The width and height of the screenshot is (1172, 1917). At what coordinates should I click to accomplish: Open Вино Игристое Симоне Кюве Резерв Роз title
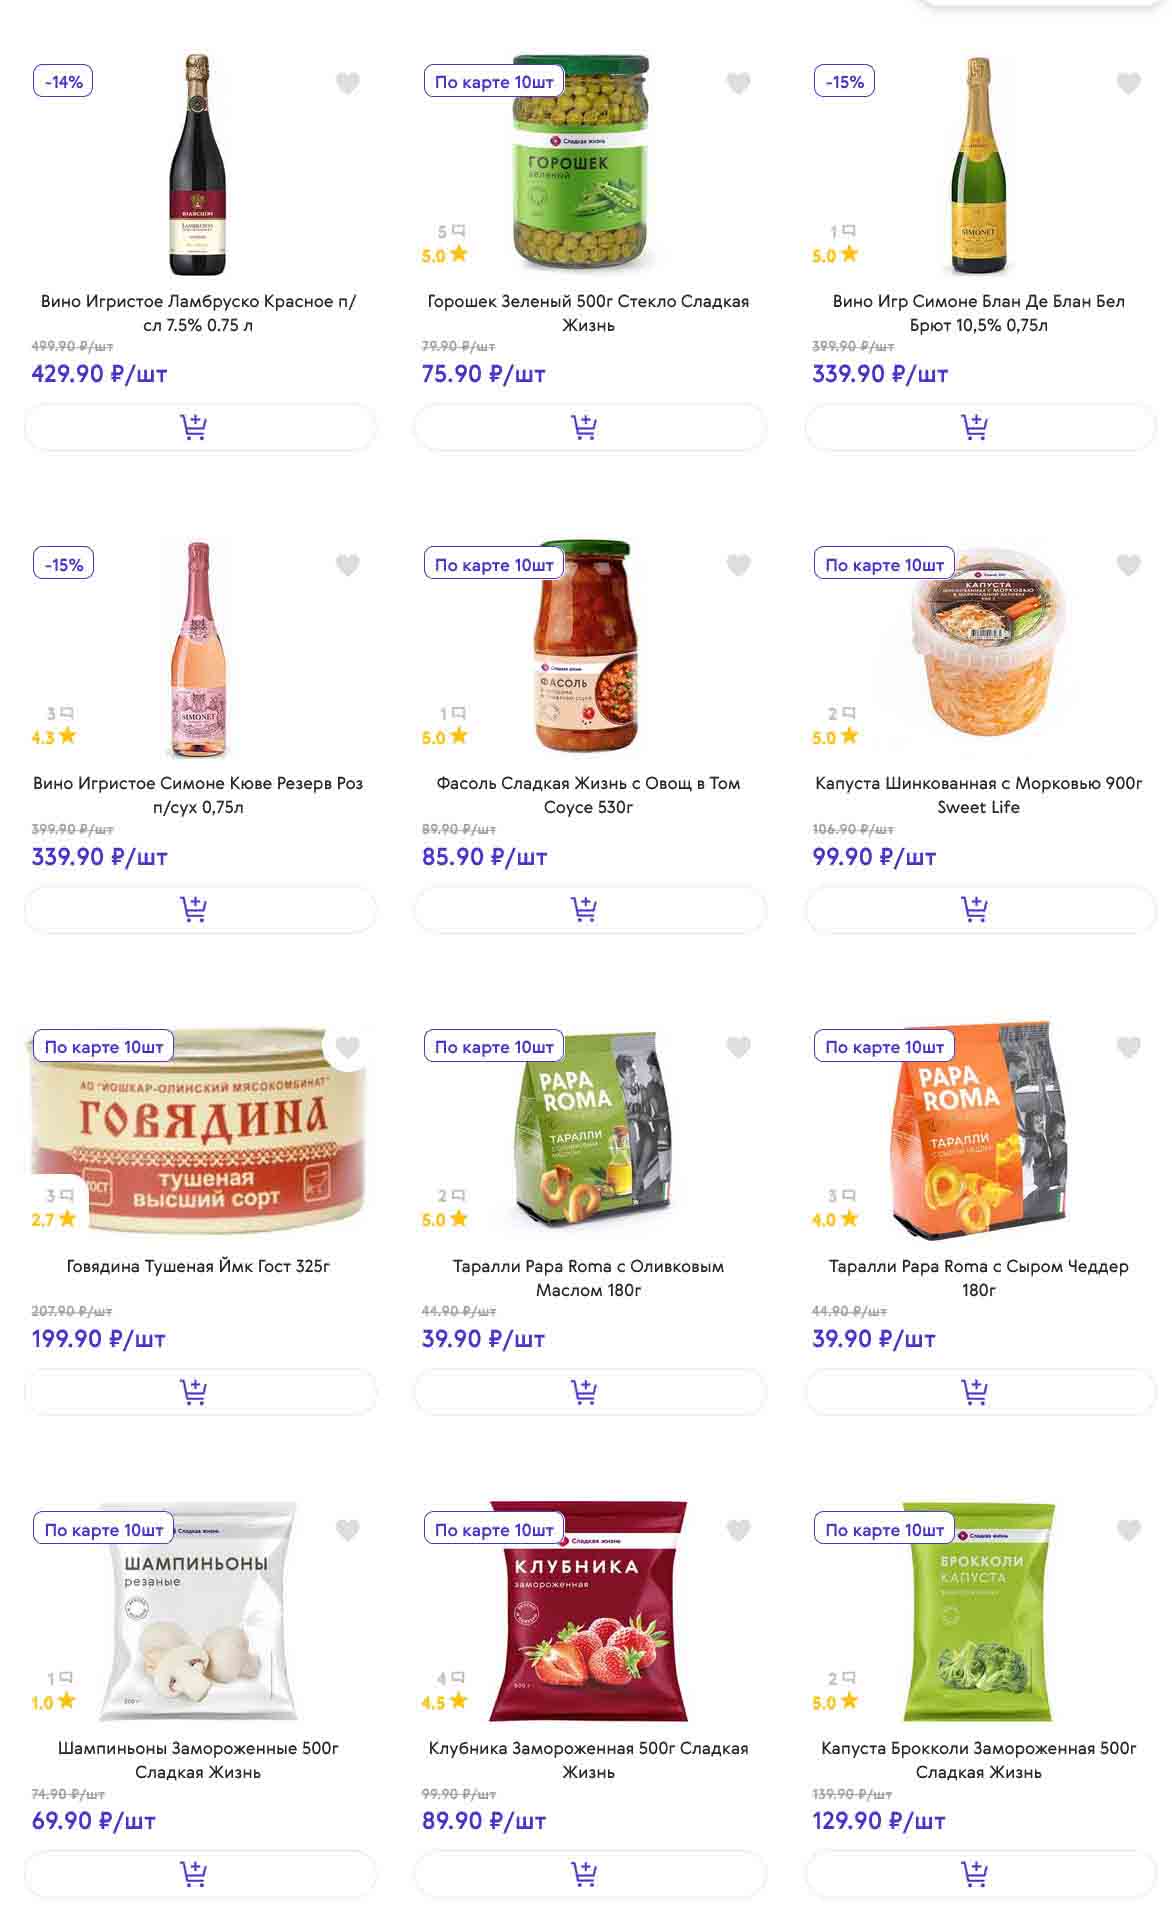click(x=198, y=795)
